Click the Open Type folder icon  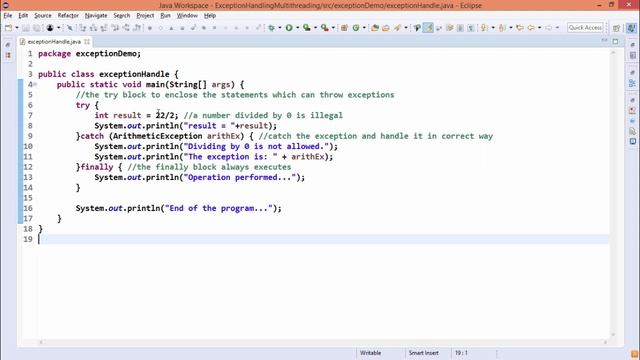(375, 28)
